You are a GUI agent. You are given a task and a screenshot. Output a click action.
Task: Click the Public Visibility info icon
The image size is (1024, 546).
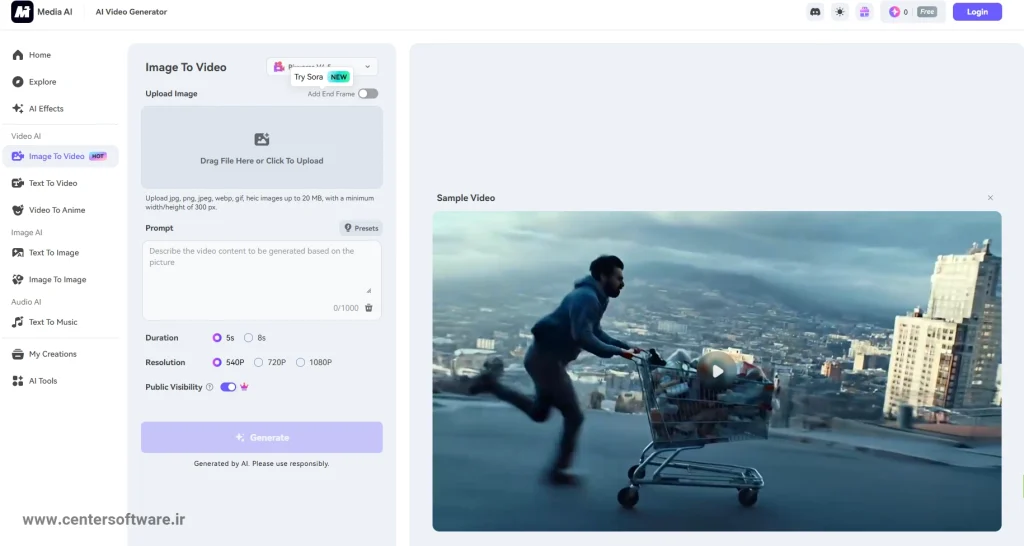tap(210, 387)
